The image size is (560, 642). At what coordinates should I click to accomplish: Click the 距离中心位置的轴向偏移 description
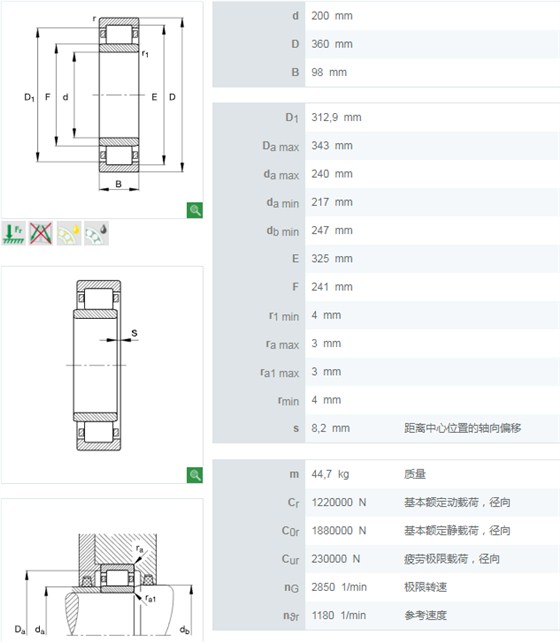463,428
